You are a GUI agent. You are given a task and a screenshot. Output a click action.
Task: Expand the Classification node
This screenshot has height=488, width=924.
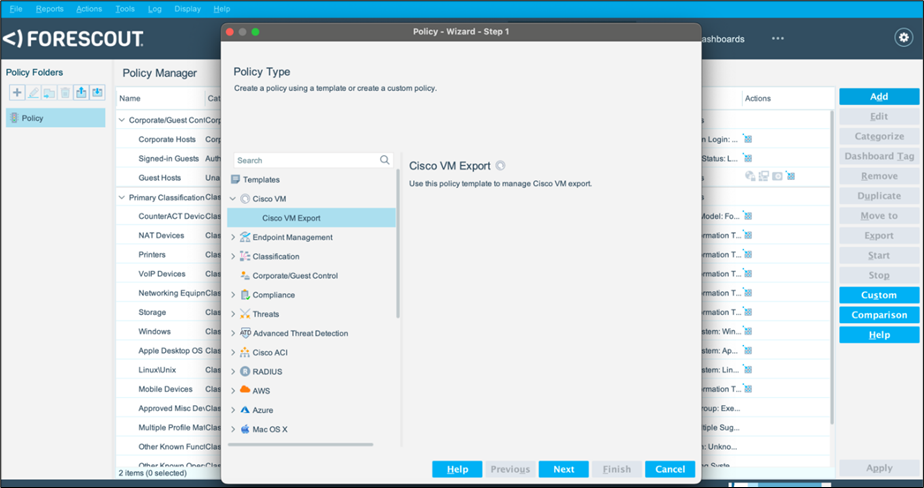pyautogui.click(x=233, y=256)
